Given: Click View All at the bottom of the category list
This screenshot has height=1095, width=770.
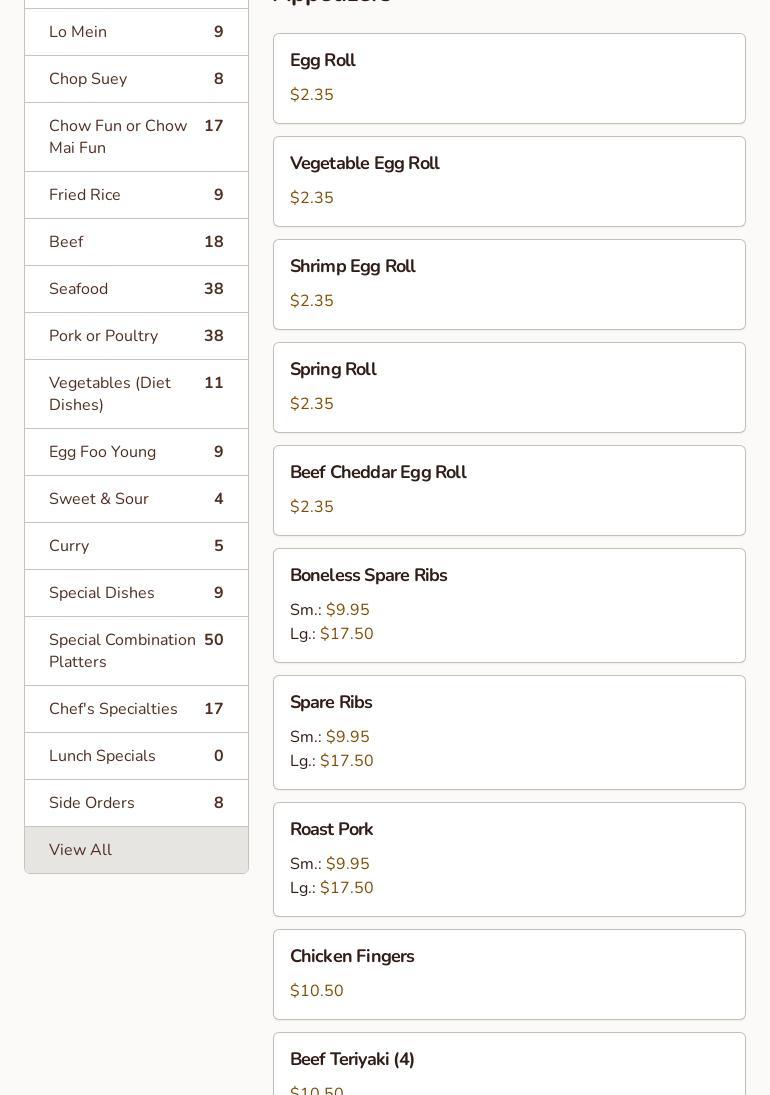Looking at the screenshot, I should tap(136, 850).
